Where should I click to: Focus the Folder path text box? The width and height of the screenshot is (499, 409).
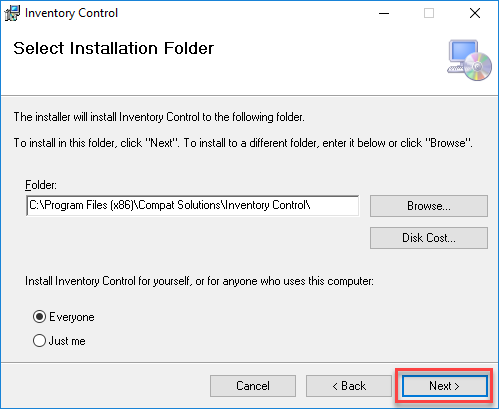(x=193, y=206)
